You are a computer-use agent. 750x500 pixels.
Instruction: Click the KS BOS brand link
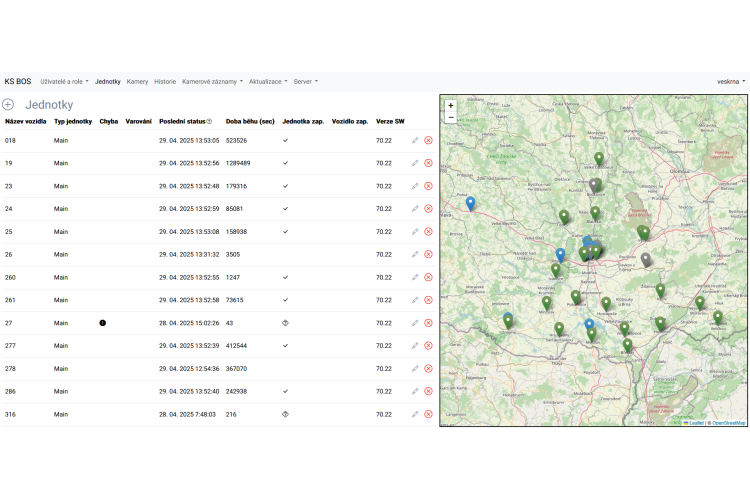click(18, 81)
